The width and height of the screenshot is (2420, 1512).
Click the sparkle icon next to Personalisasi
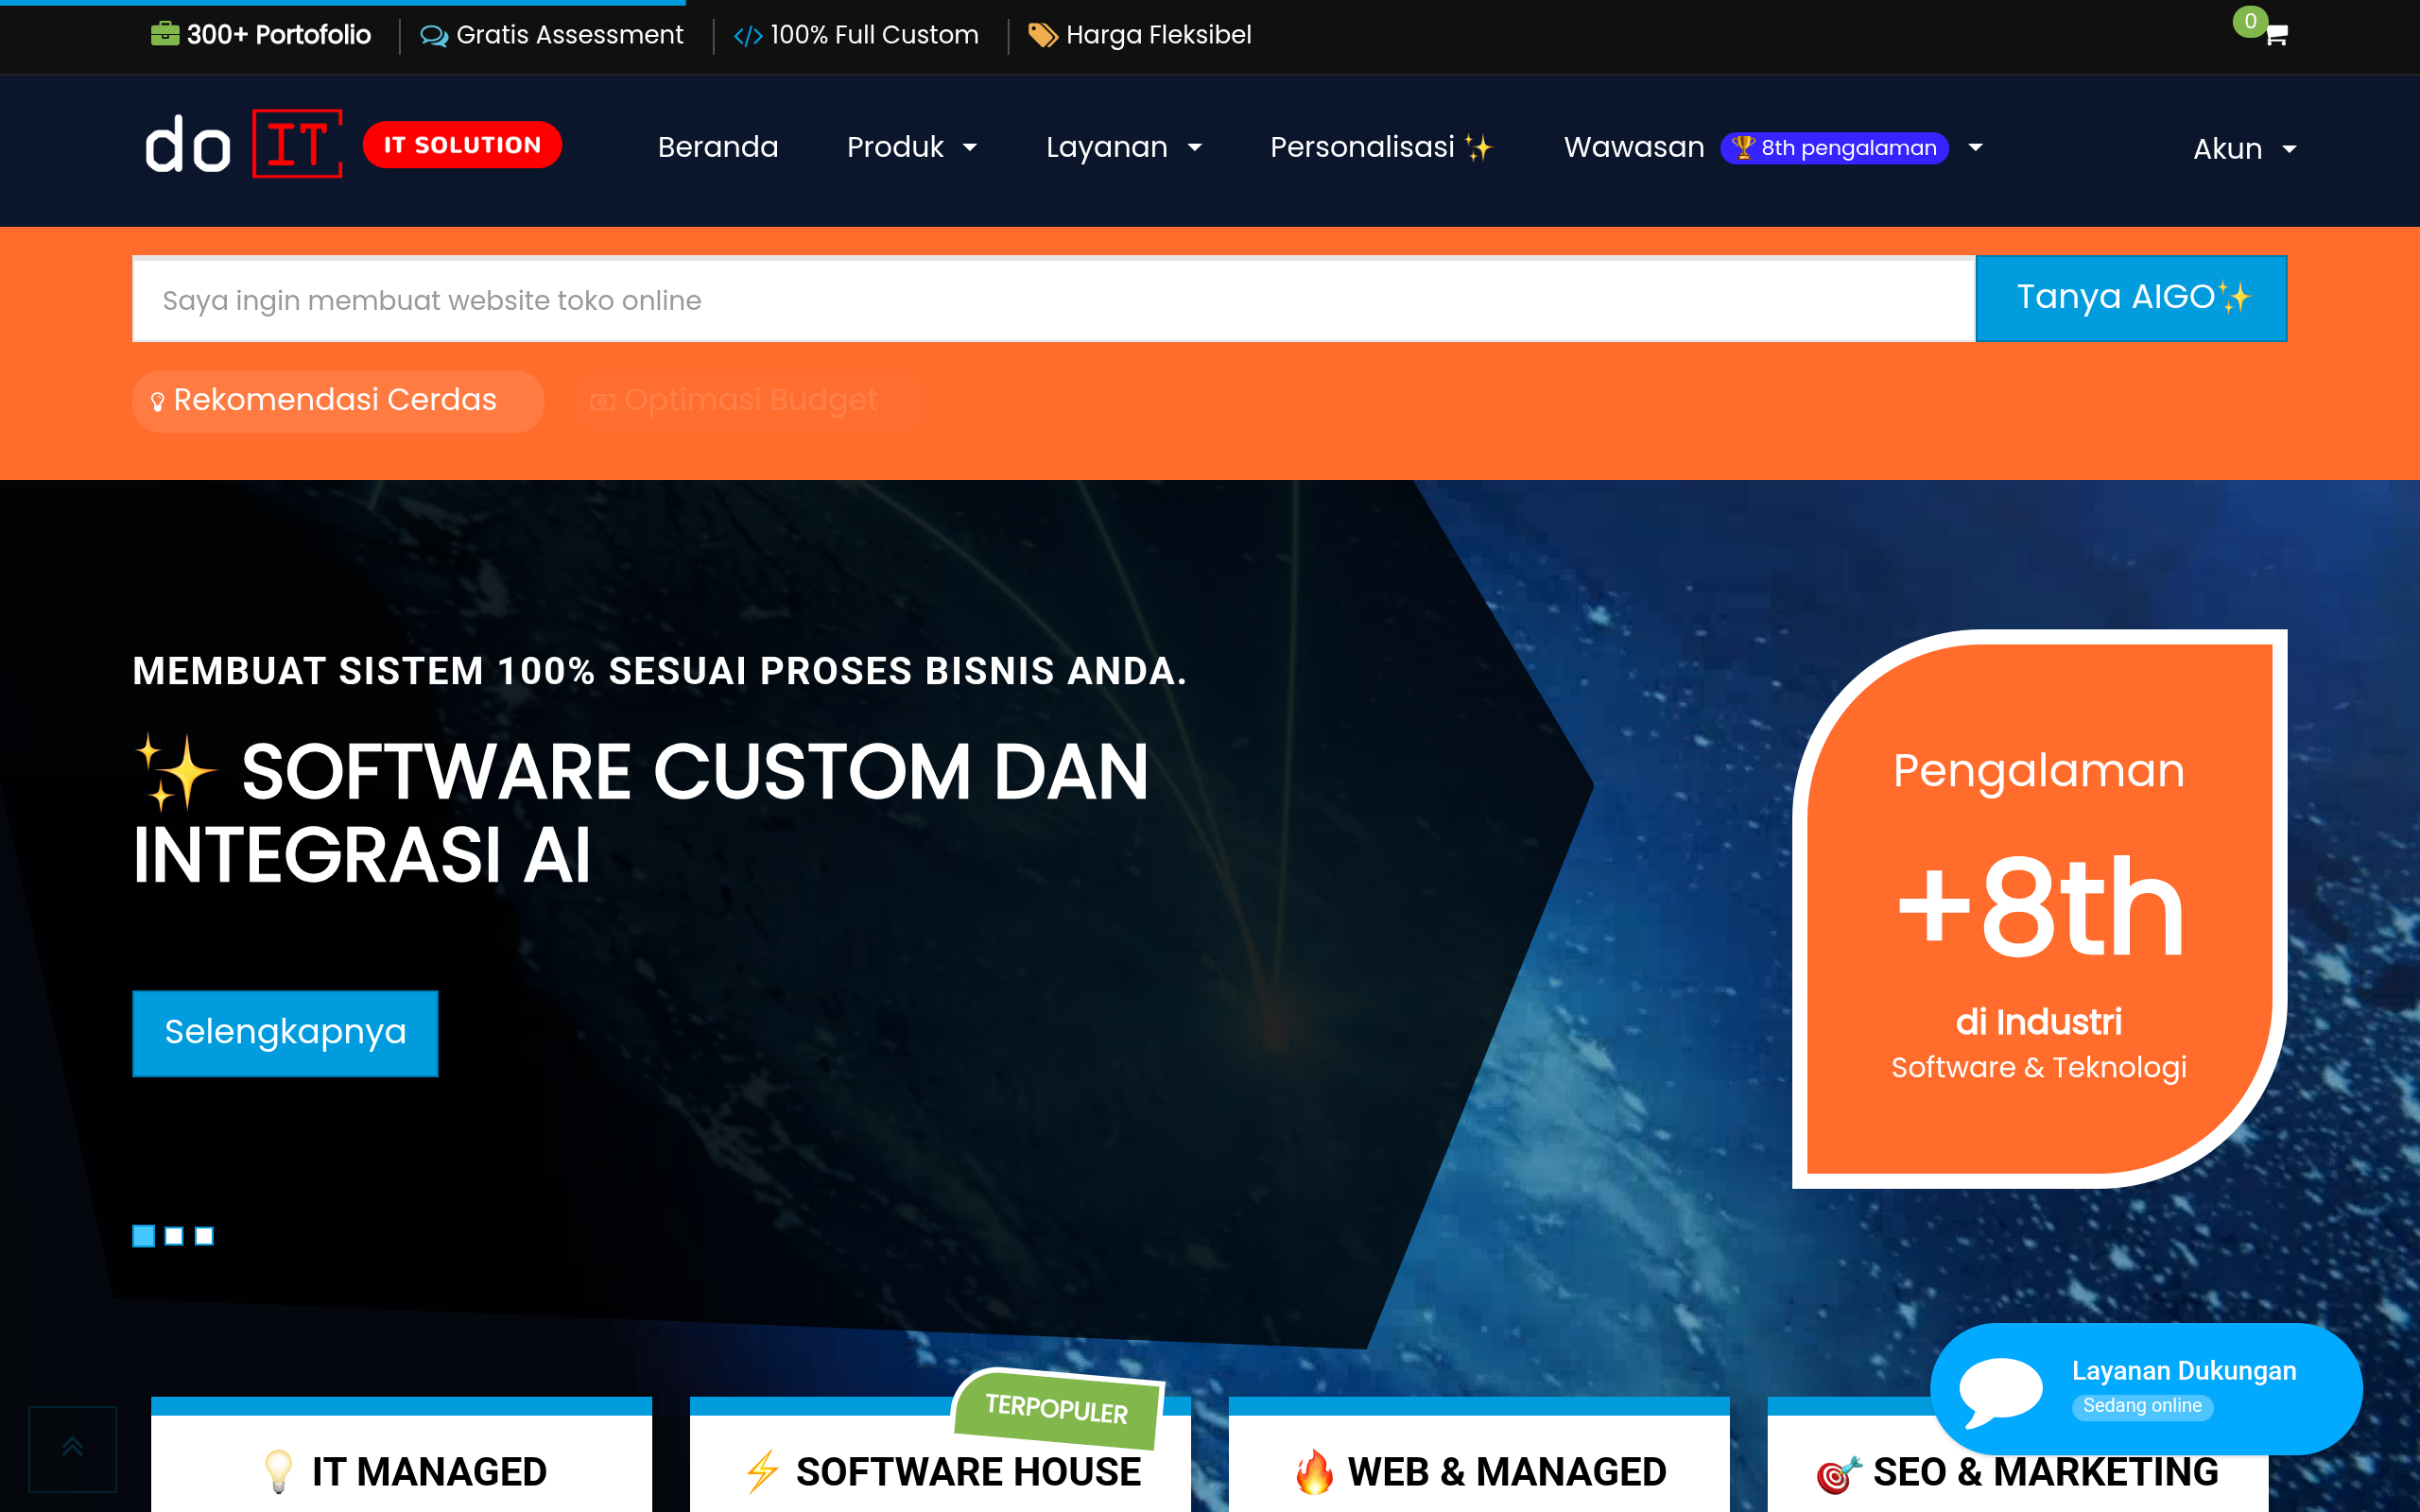pyautogui.click(x=1479, y=147)
